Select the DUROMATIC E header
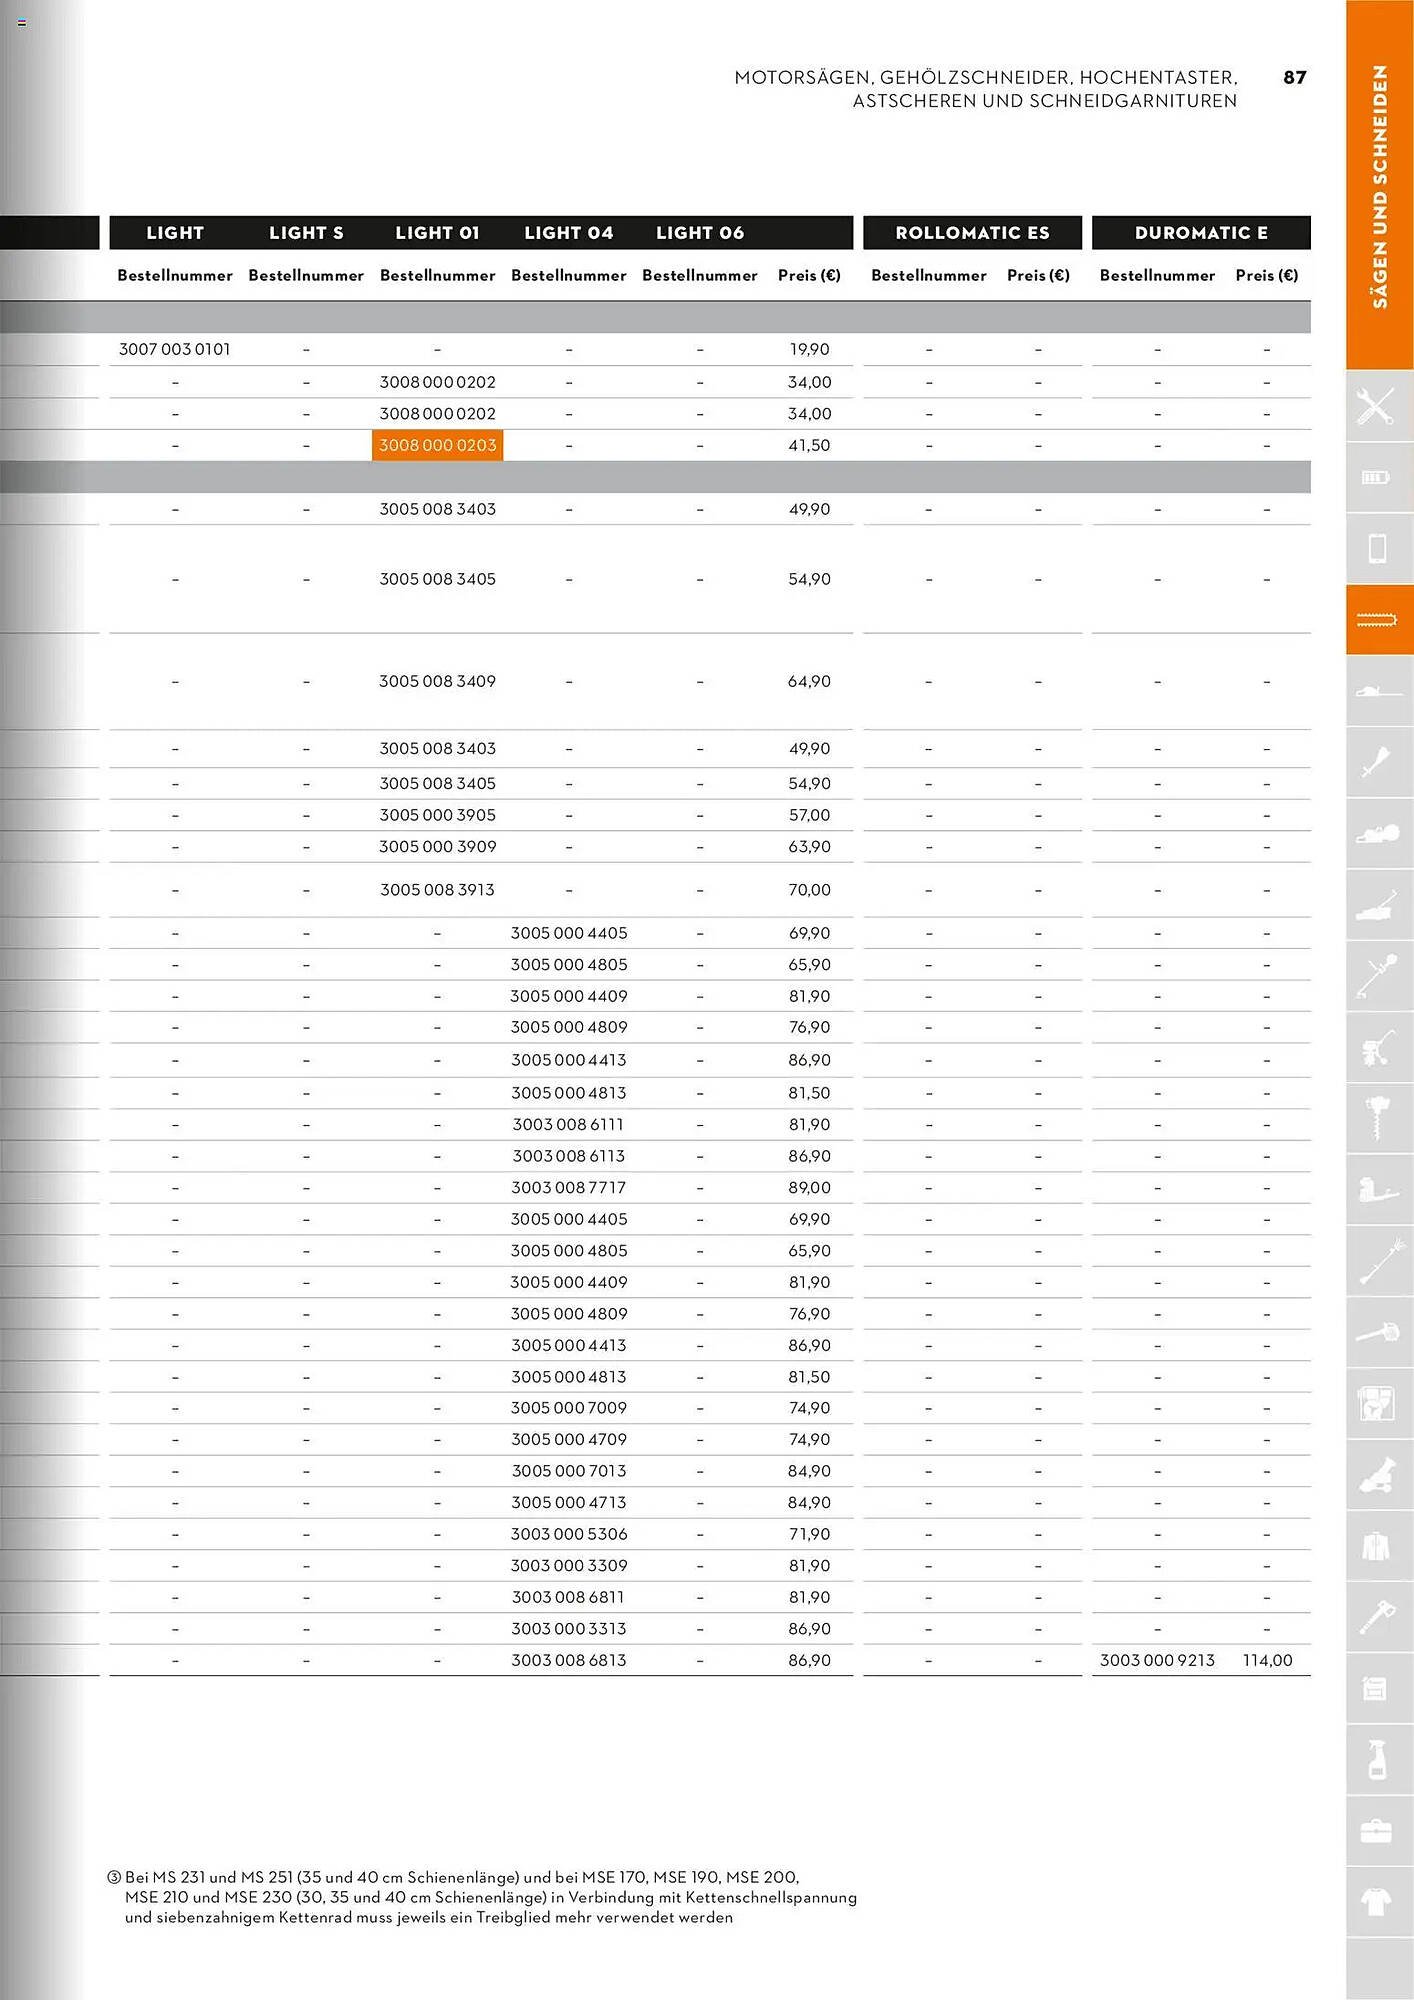 1201,233
